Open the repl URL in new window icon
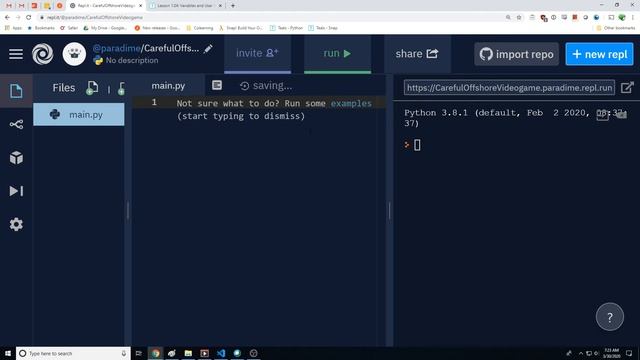This screenshot has height=360, width=640. (627, 87)
